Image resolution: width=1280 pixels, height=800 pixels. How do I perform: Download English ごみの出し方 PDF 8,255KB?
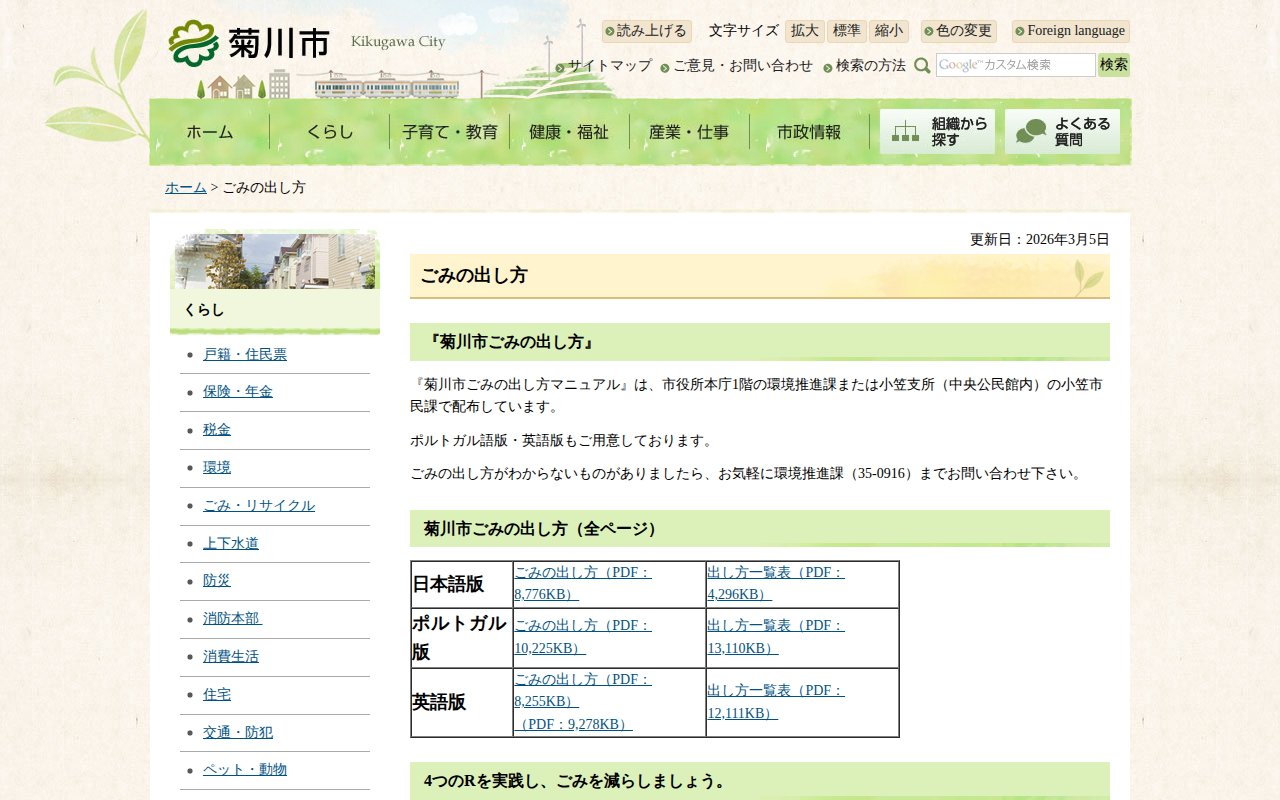coord(583,691)
